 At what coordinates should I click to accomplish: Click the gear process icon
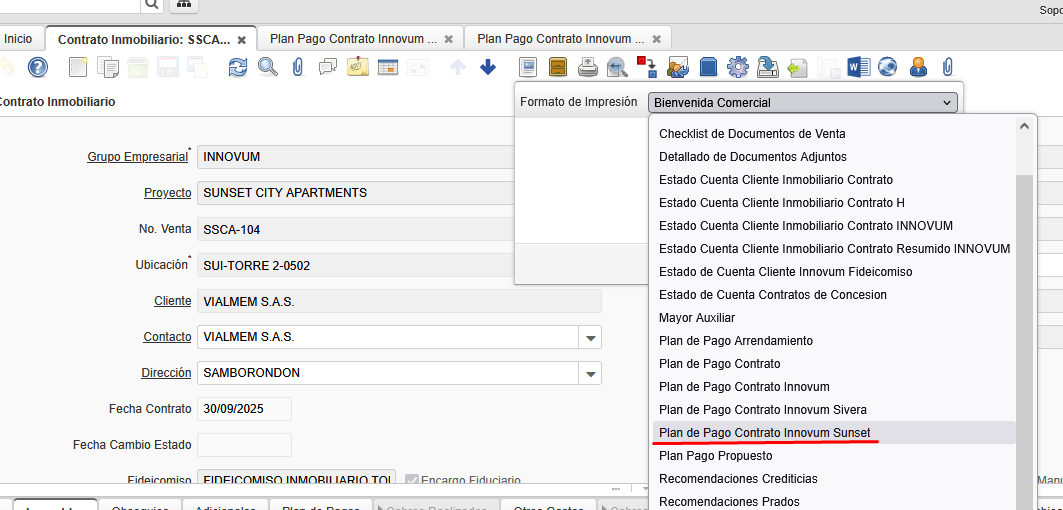[x=738, y=67]
